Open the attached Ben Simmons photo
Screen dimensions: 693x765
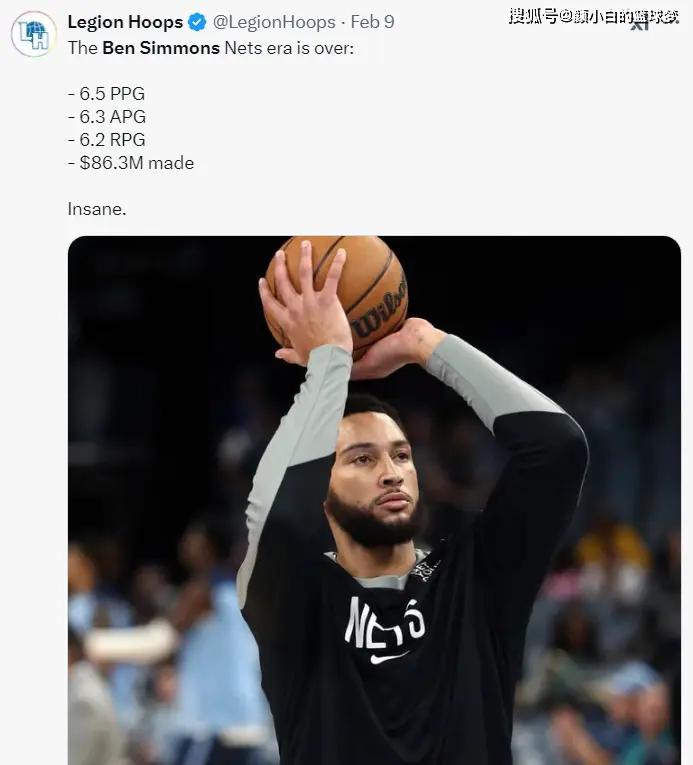[x=374, y=500]
